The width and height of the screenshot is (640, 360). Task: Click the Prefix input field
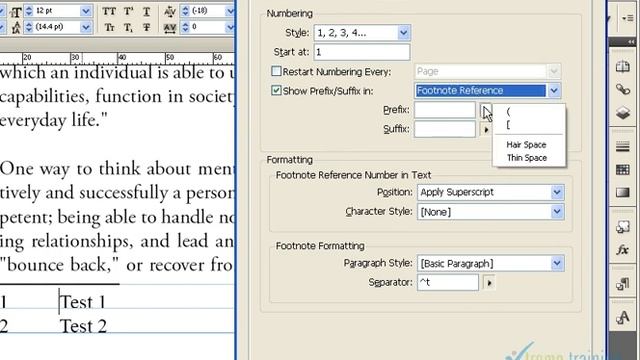coord(445,110)
